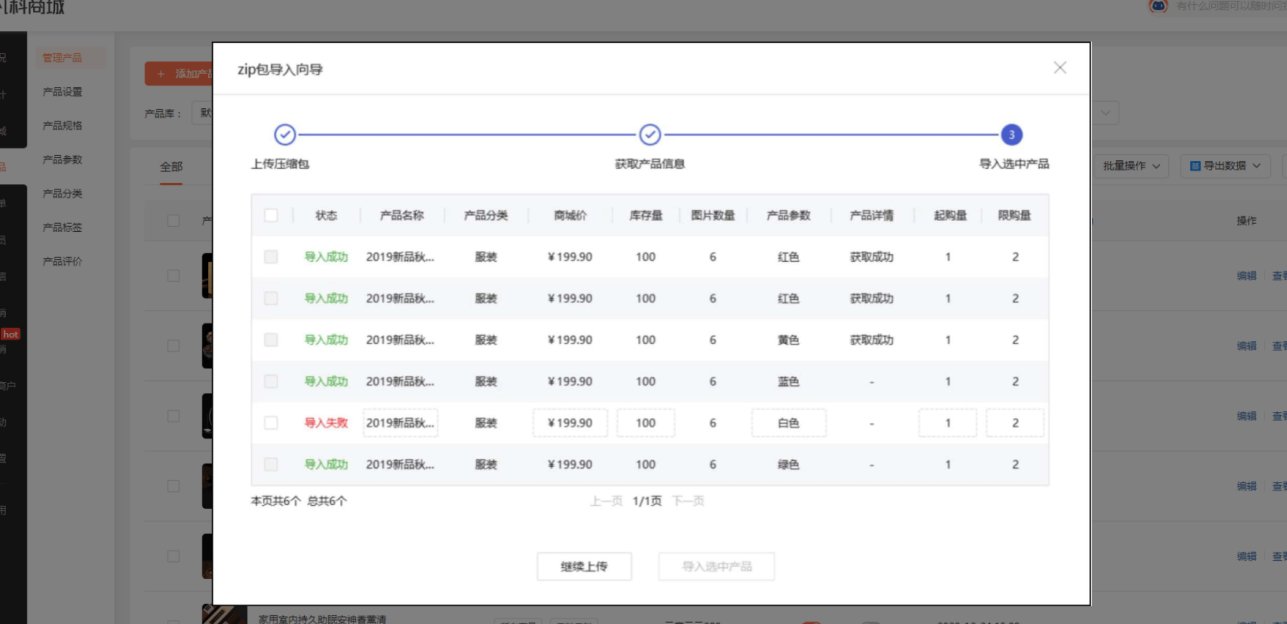Click the 产品分类 column header
Viewport: 1287px width, 624px height.
pos(486,215)
